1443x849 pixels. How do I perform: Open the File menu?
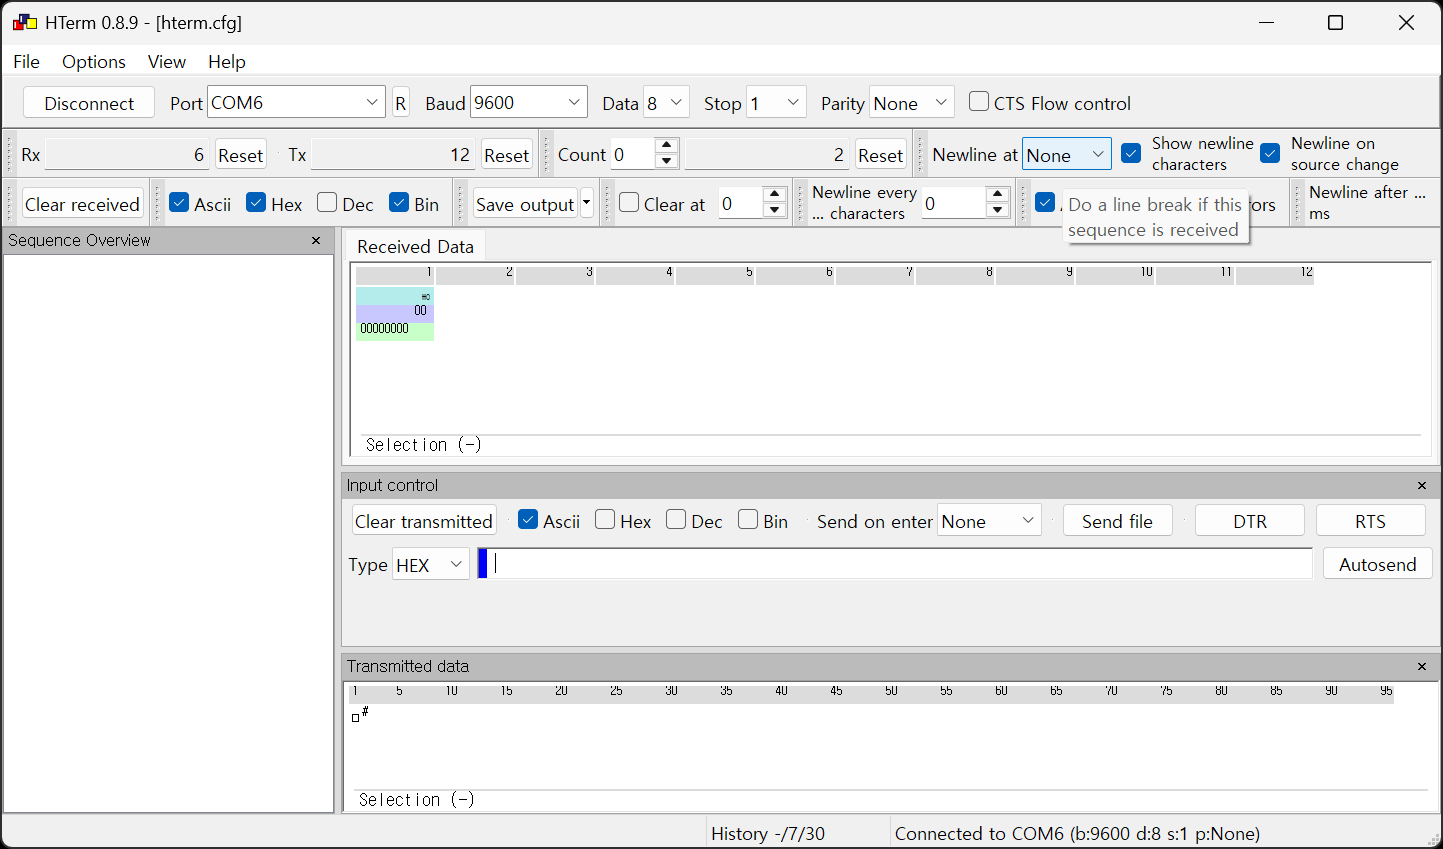coord(27,62)
